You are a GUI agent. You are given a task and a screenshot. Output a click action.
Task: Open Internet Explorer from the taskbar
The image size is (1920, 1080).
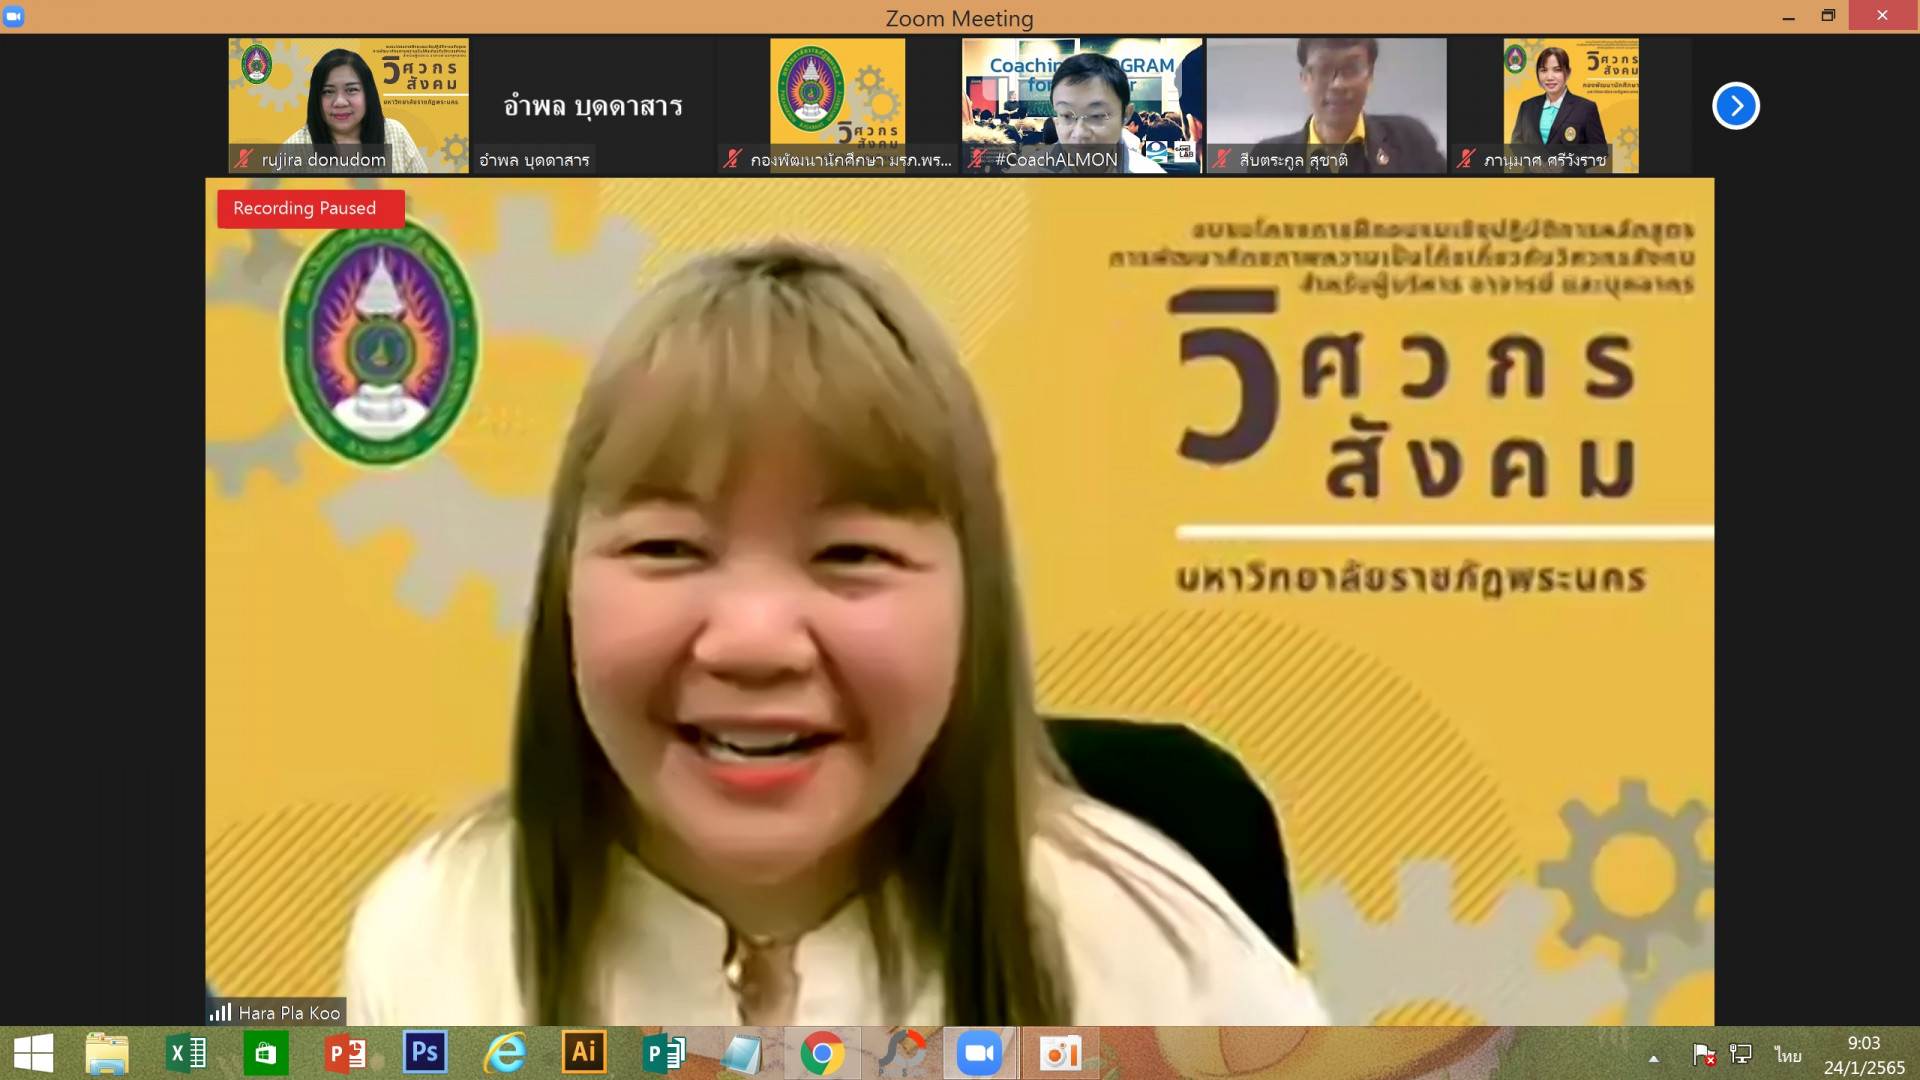505,1053
